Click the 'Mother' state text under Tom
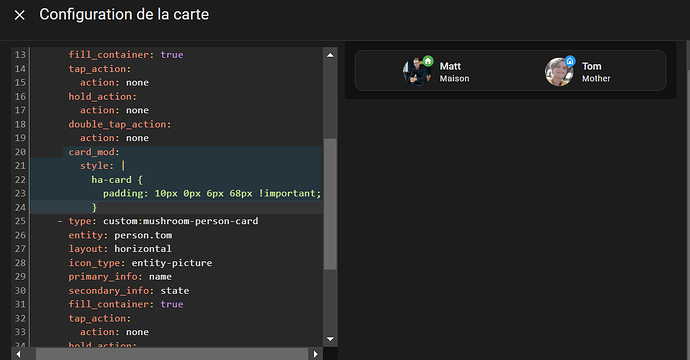This screenshot has height=360, width=690. pos(596,78)
